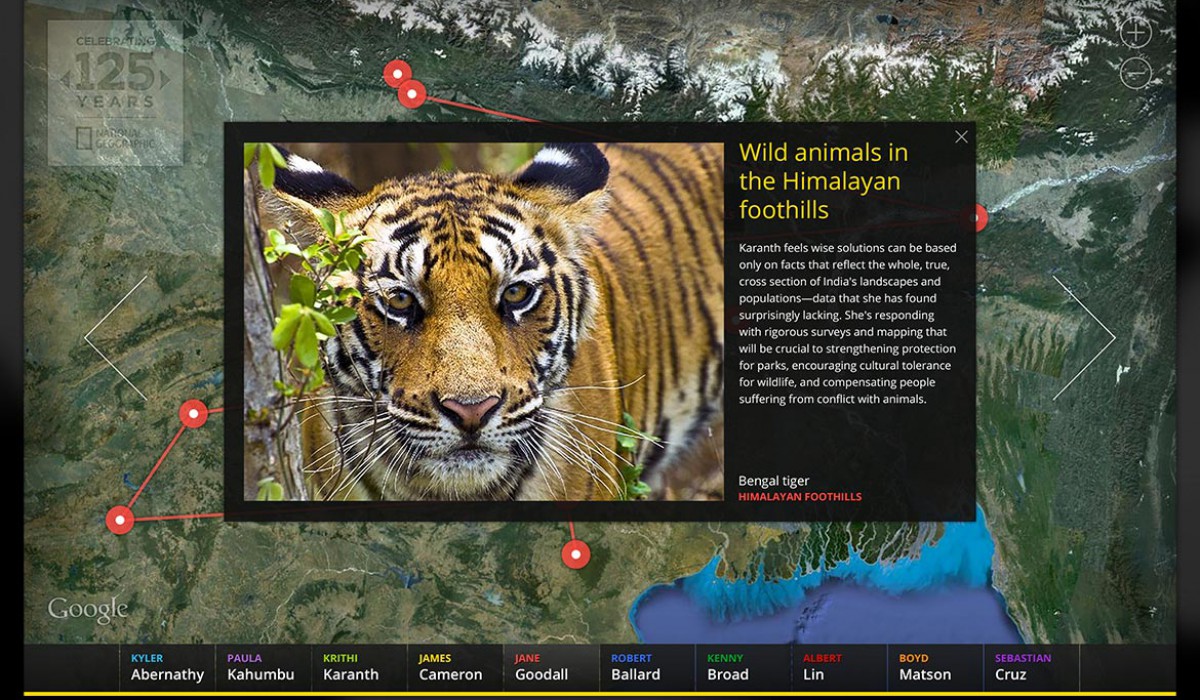Zoom in on the map with plus icon

(1135, 33)
